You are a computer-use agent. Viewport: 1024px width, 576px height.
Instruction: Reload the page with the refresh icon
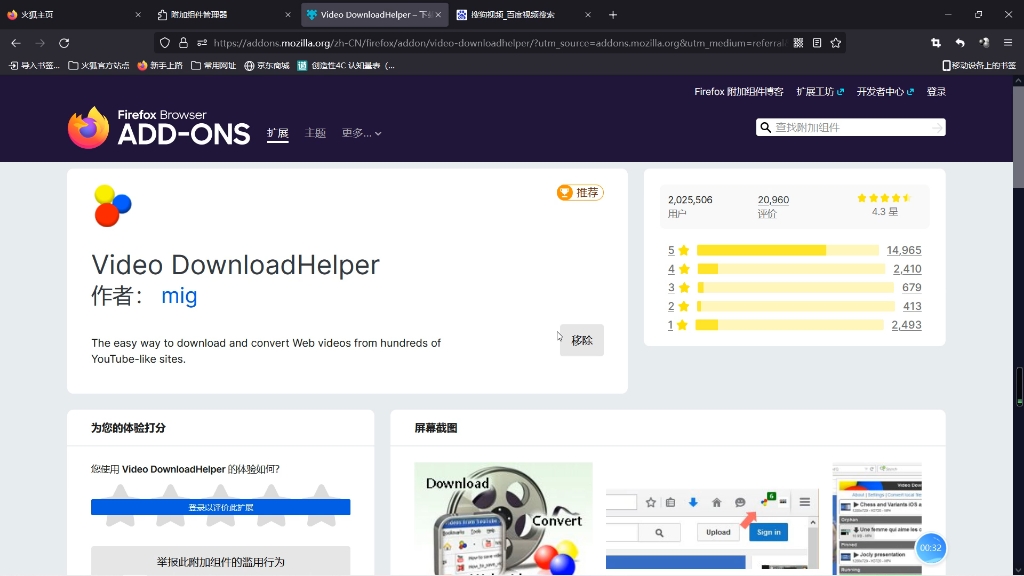click(63, 42)
